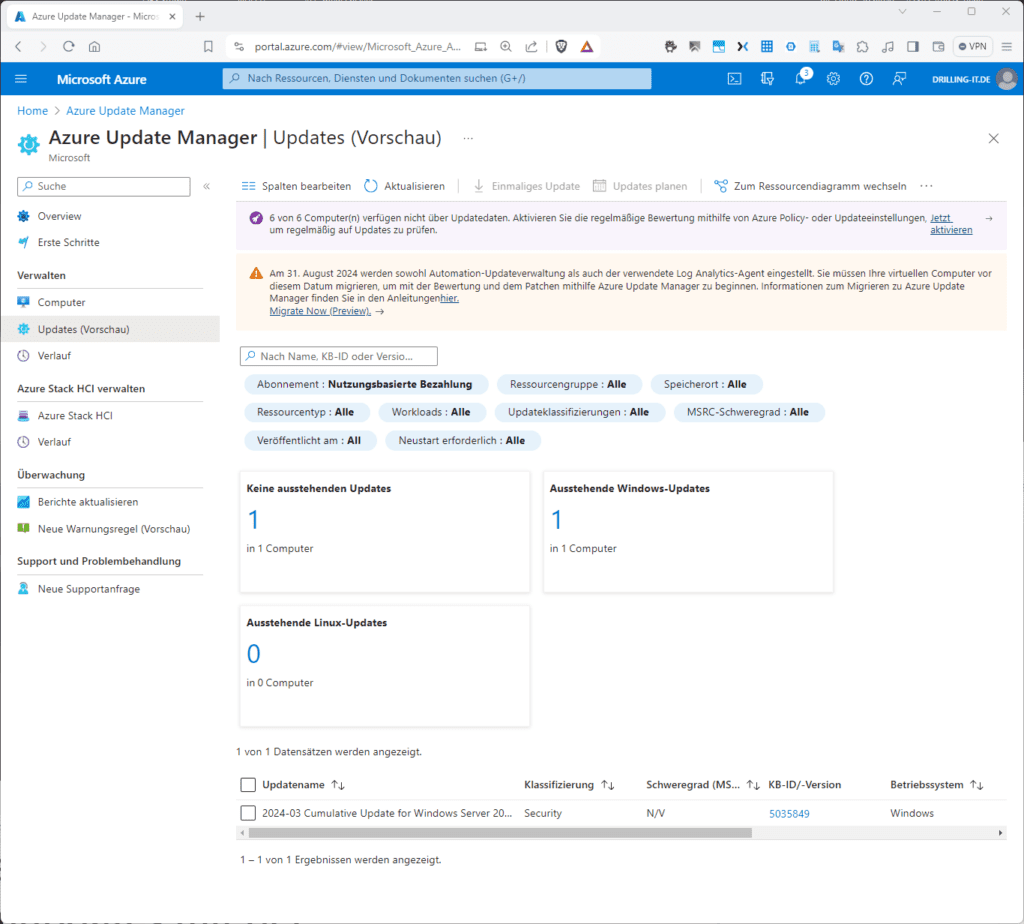Screen dimensions: 1024x924
Task: Open portal settings gear
Action: pyautogui.click(x=833, y=79)
